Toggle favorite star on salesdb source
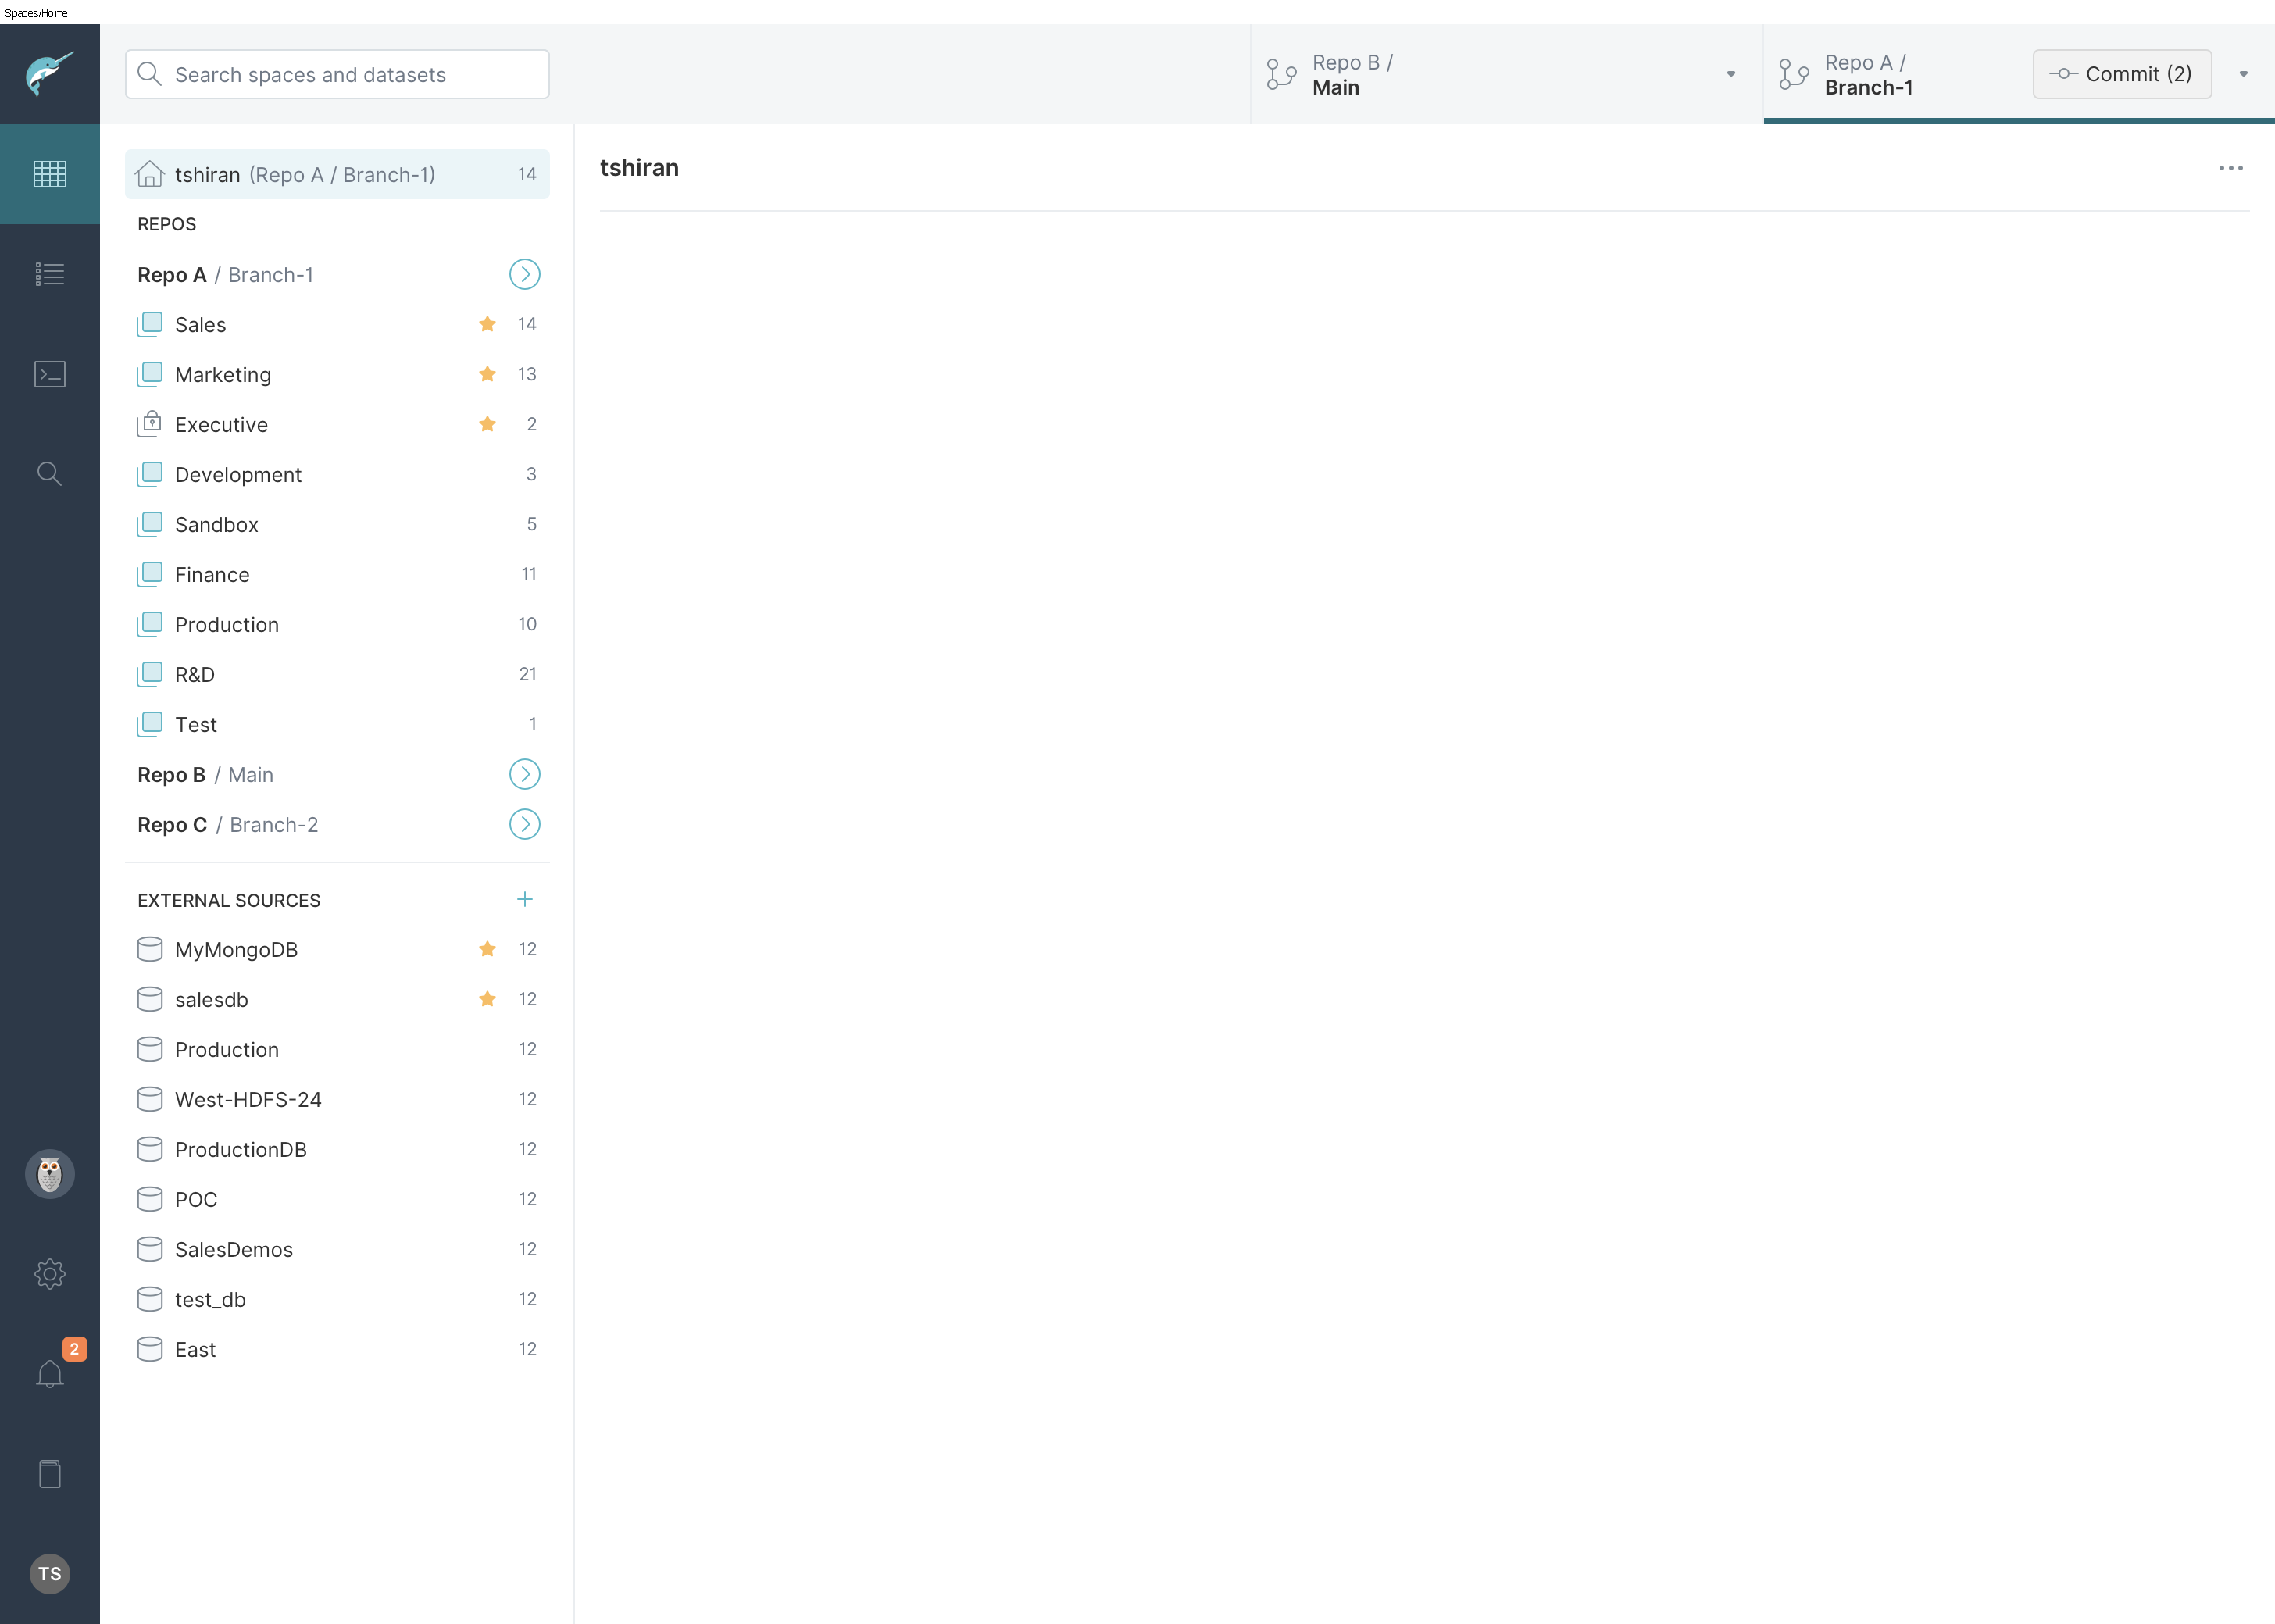The width and height of the screenshot is (2275, 1624). 487,999
